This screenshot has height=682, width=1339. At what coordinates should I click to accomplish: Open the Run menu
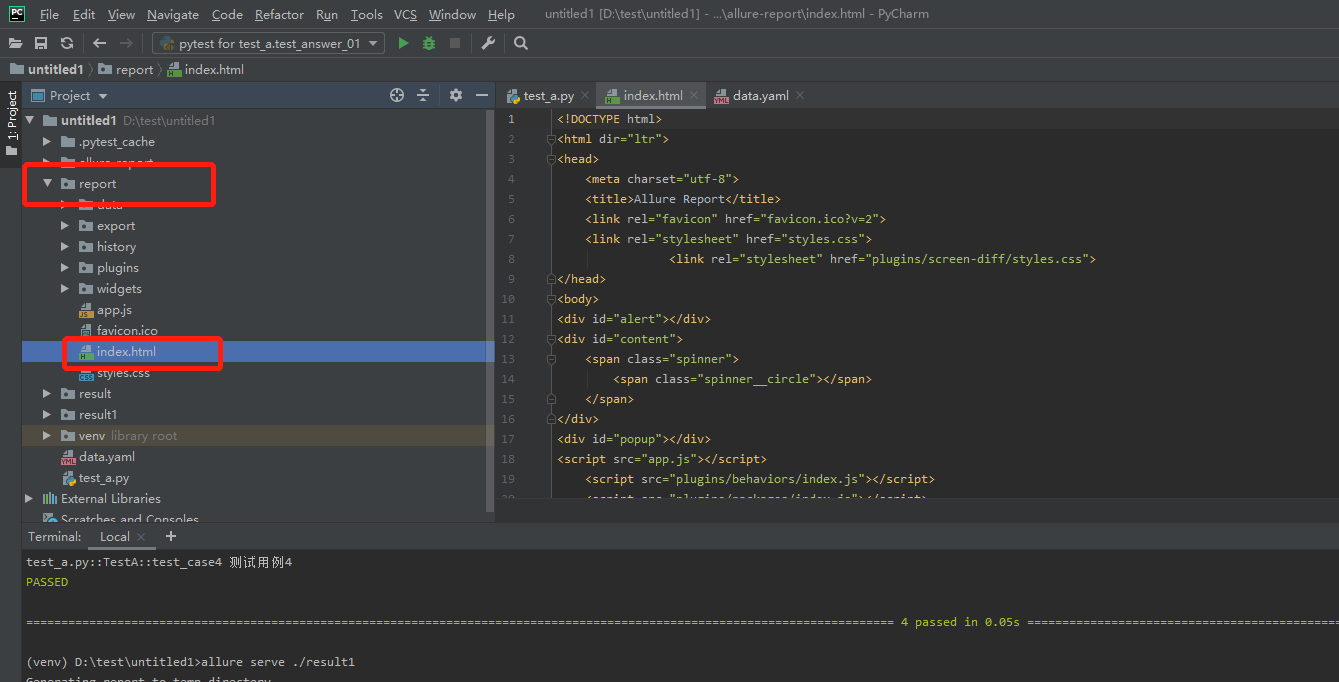pos(327,15)
